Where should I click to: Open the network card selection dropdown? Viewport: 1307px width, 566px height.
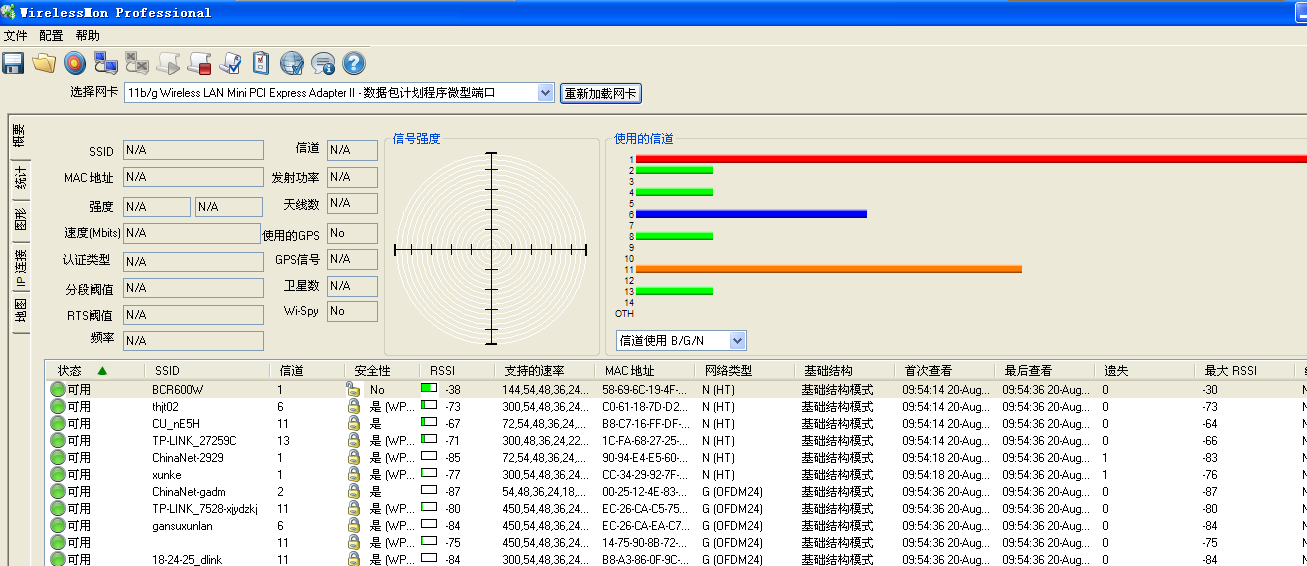click(x=545, y=93)
